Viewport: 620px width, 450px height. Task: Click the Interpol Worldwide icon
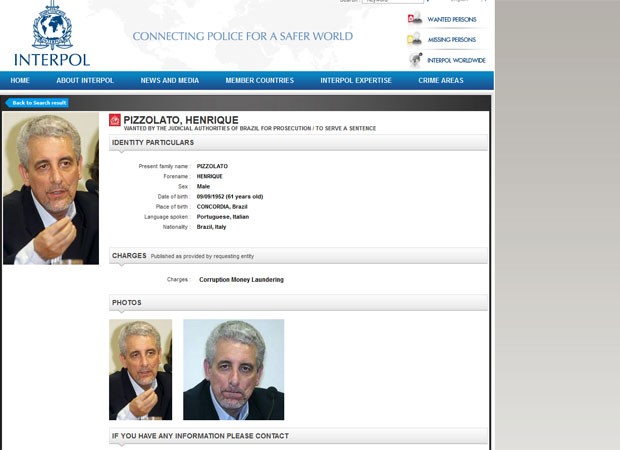click(x=415, y=60)
